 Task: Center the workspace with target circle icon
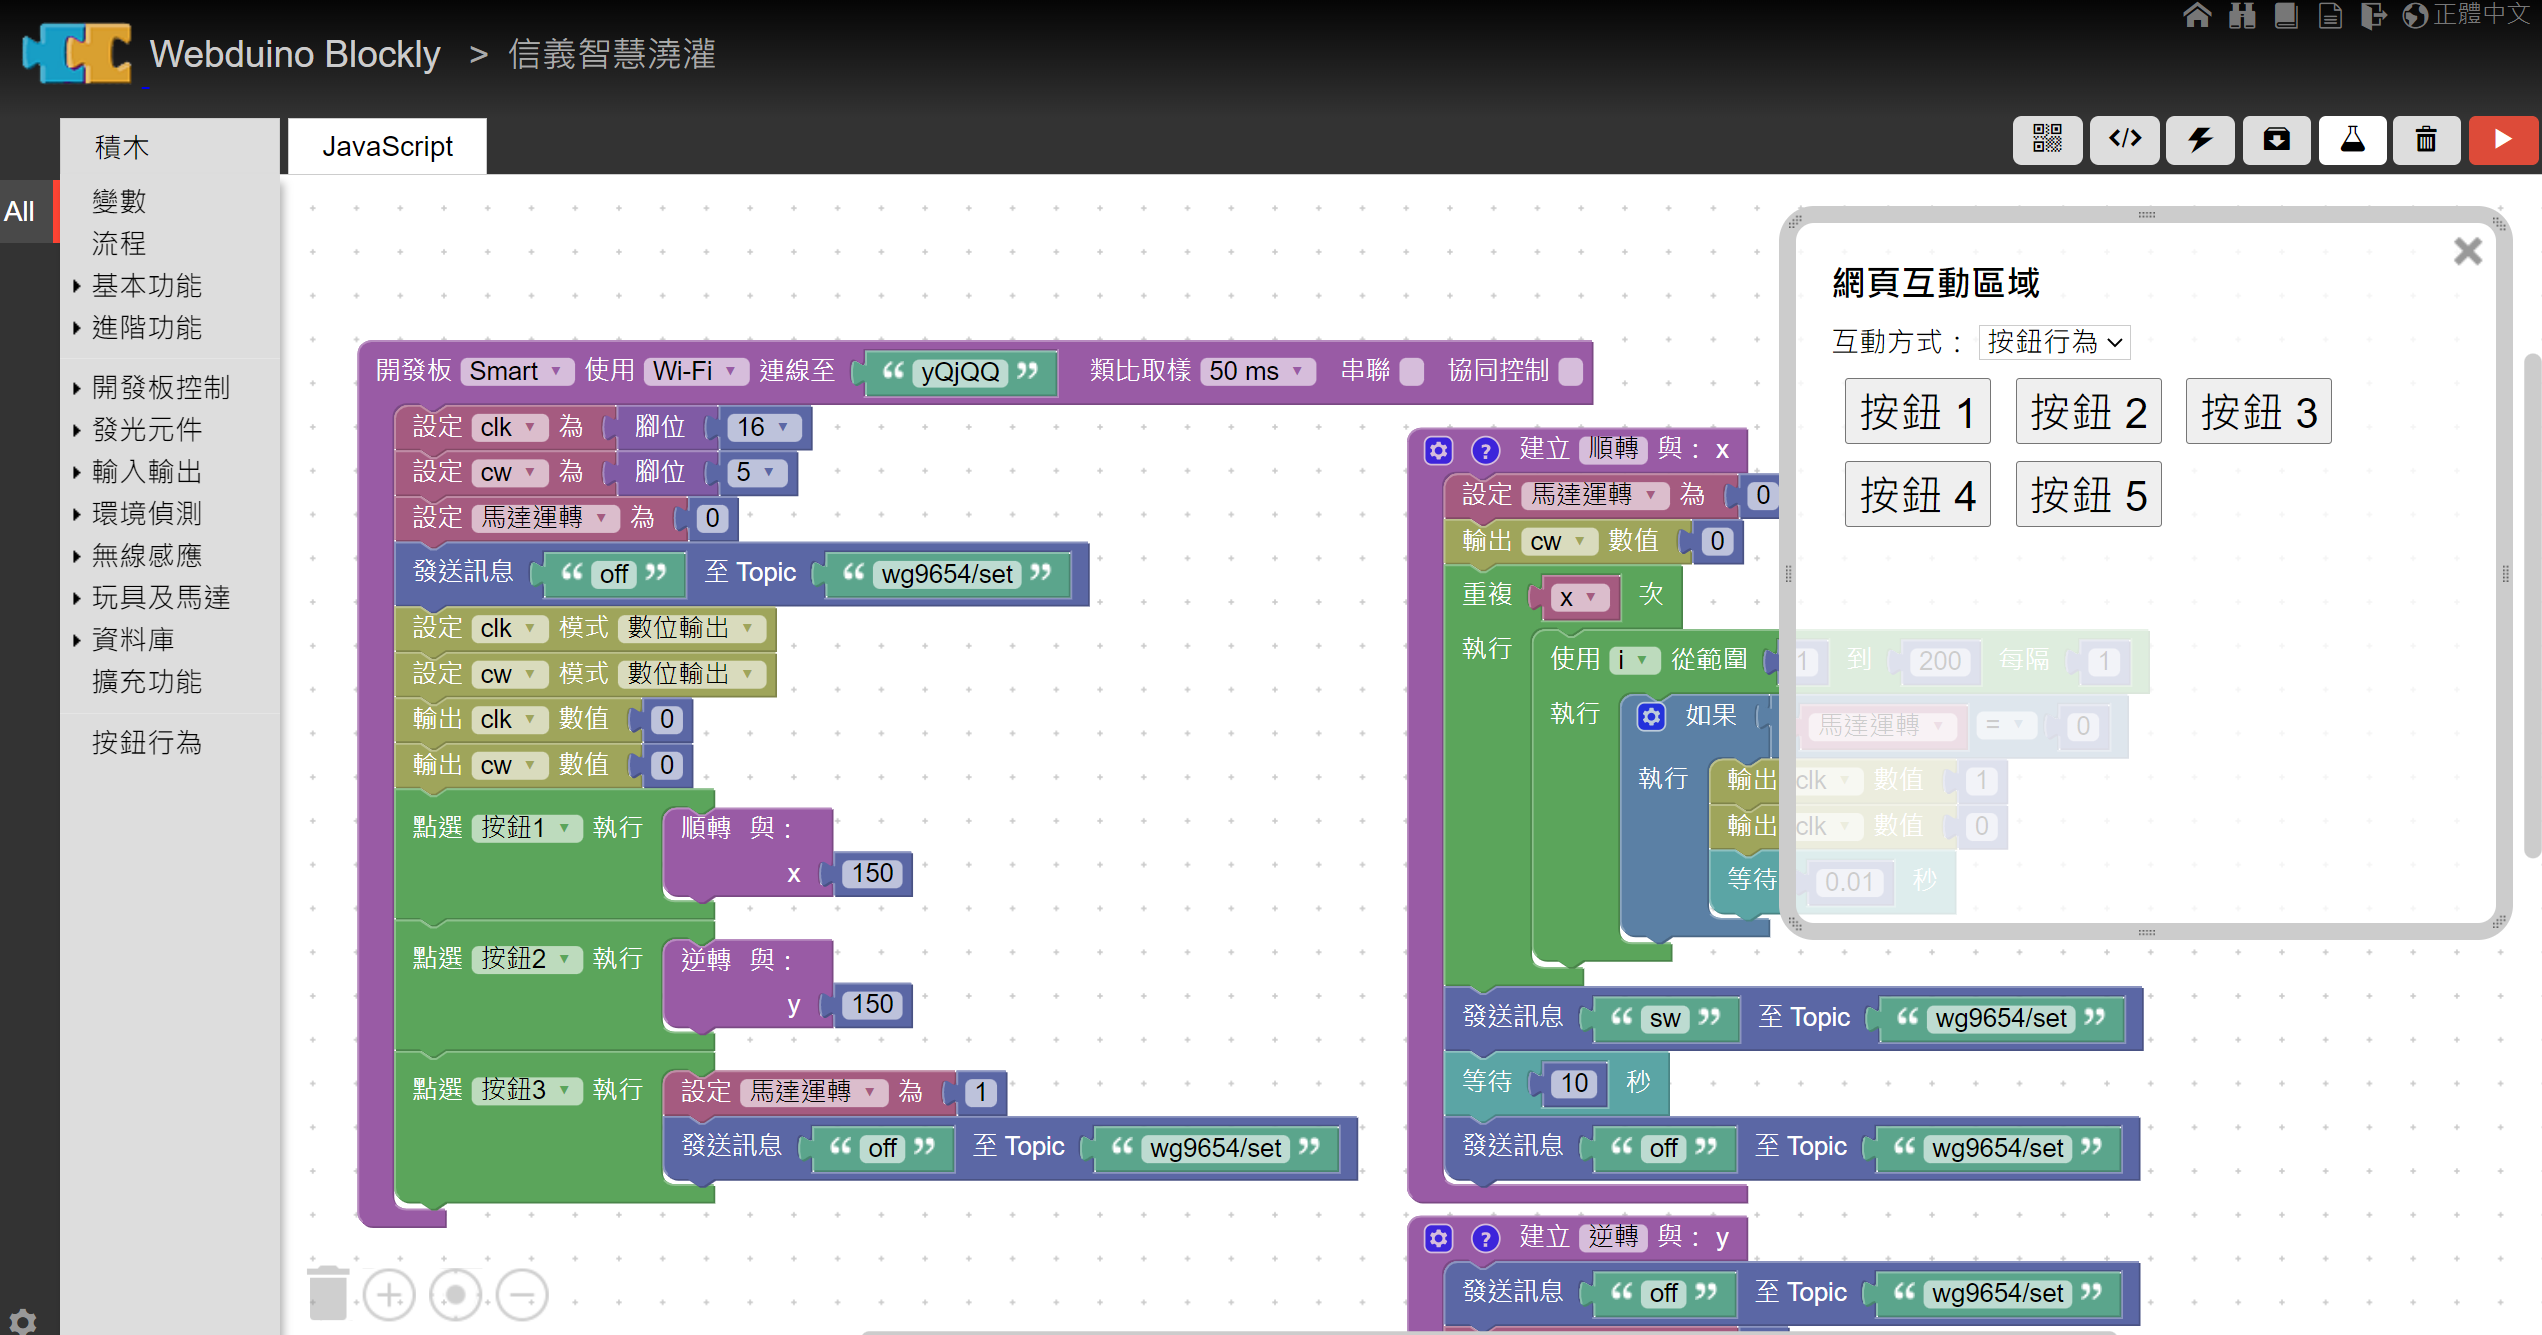(x=455, y=1295)
